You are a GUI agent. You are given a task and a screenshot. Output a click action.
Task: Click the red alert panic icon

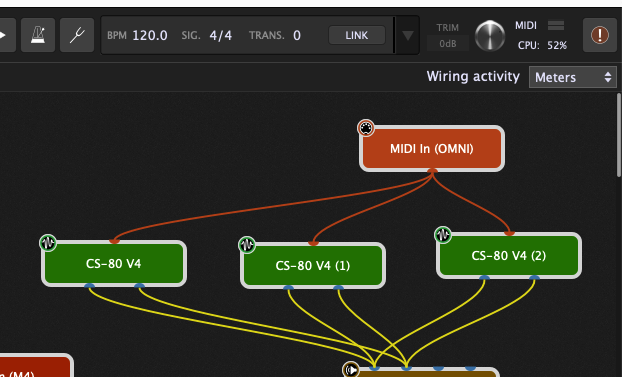pyautogui.click(x=600, y=35)
